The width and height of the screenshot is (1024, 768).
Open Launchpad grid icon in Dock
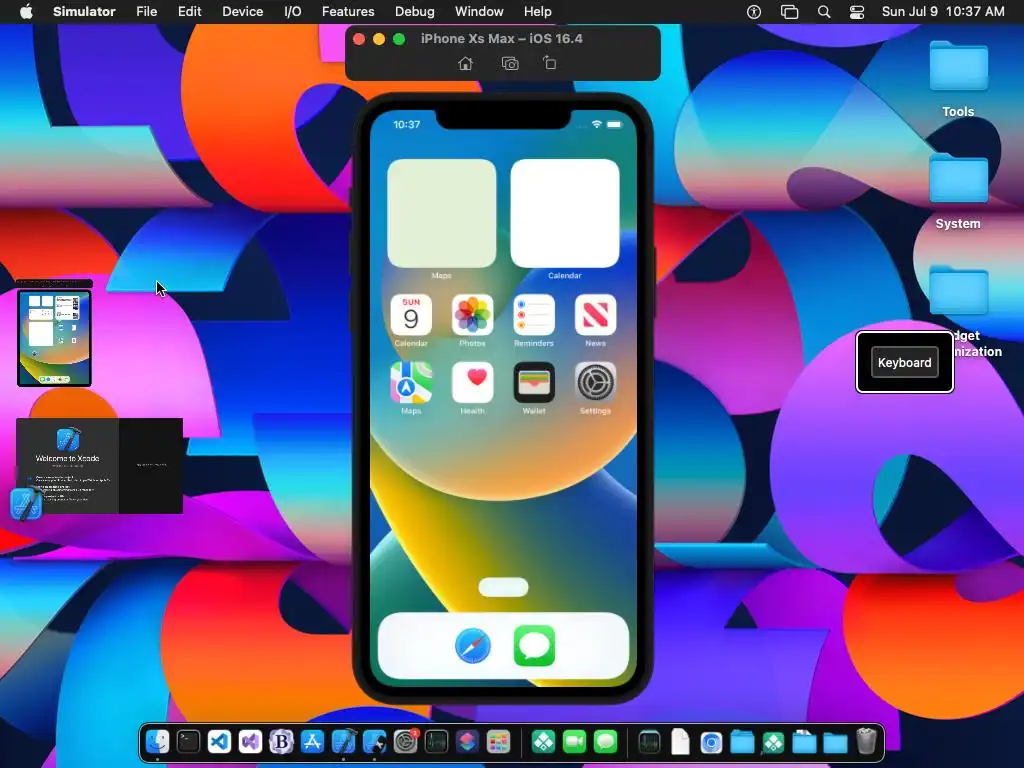498,742
